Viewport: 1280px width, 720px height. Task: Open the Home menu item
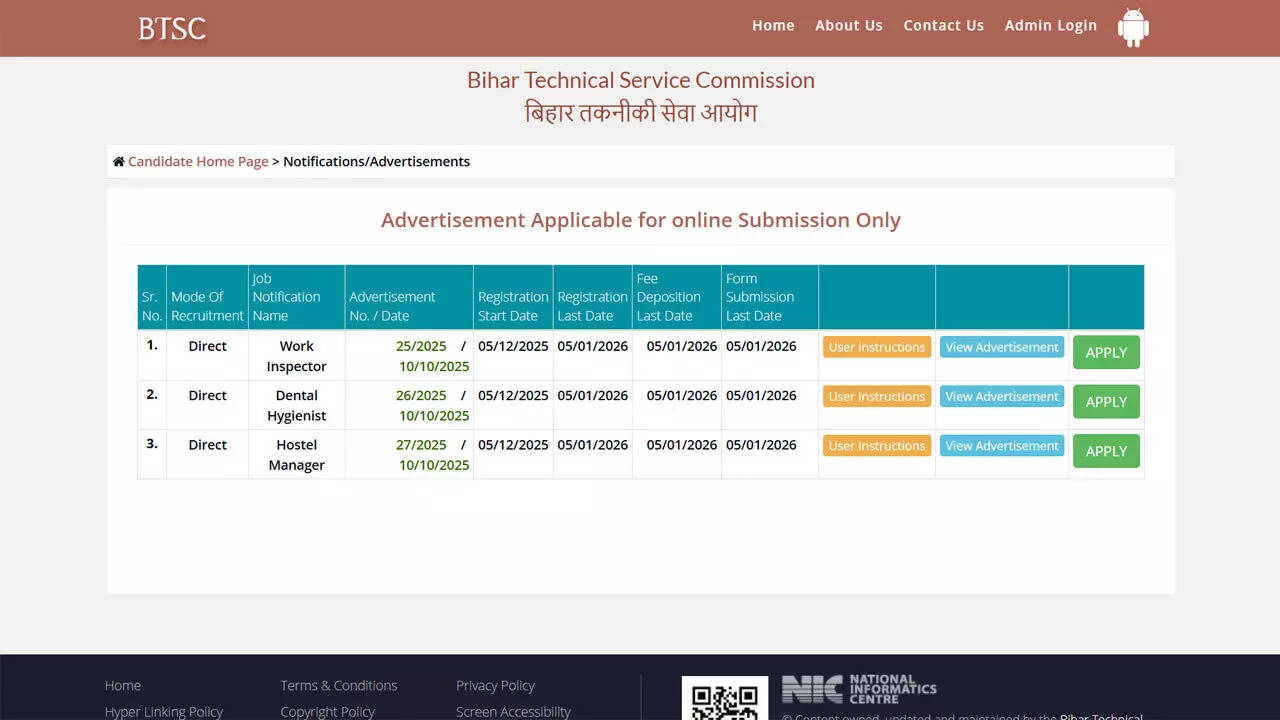(x=773, y=26)
